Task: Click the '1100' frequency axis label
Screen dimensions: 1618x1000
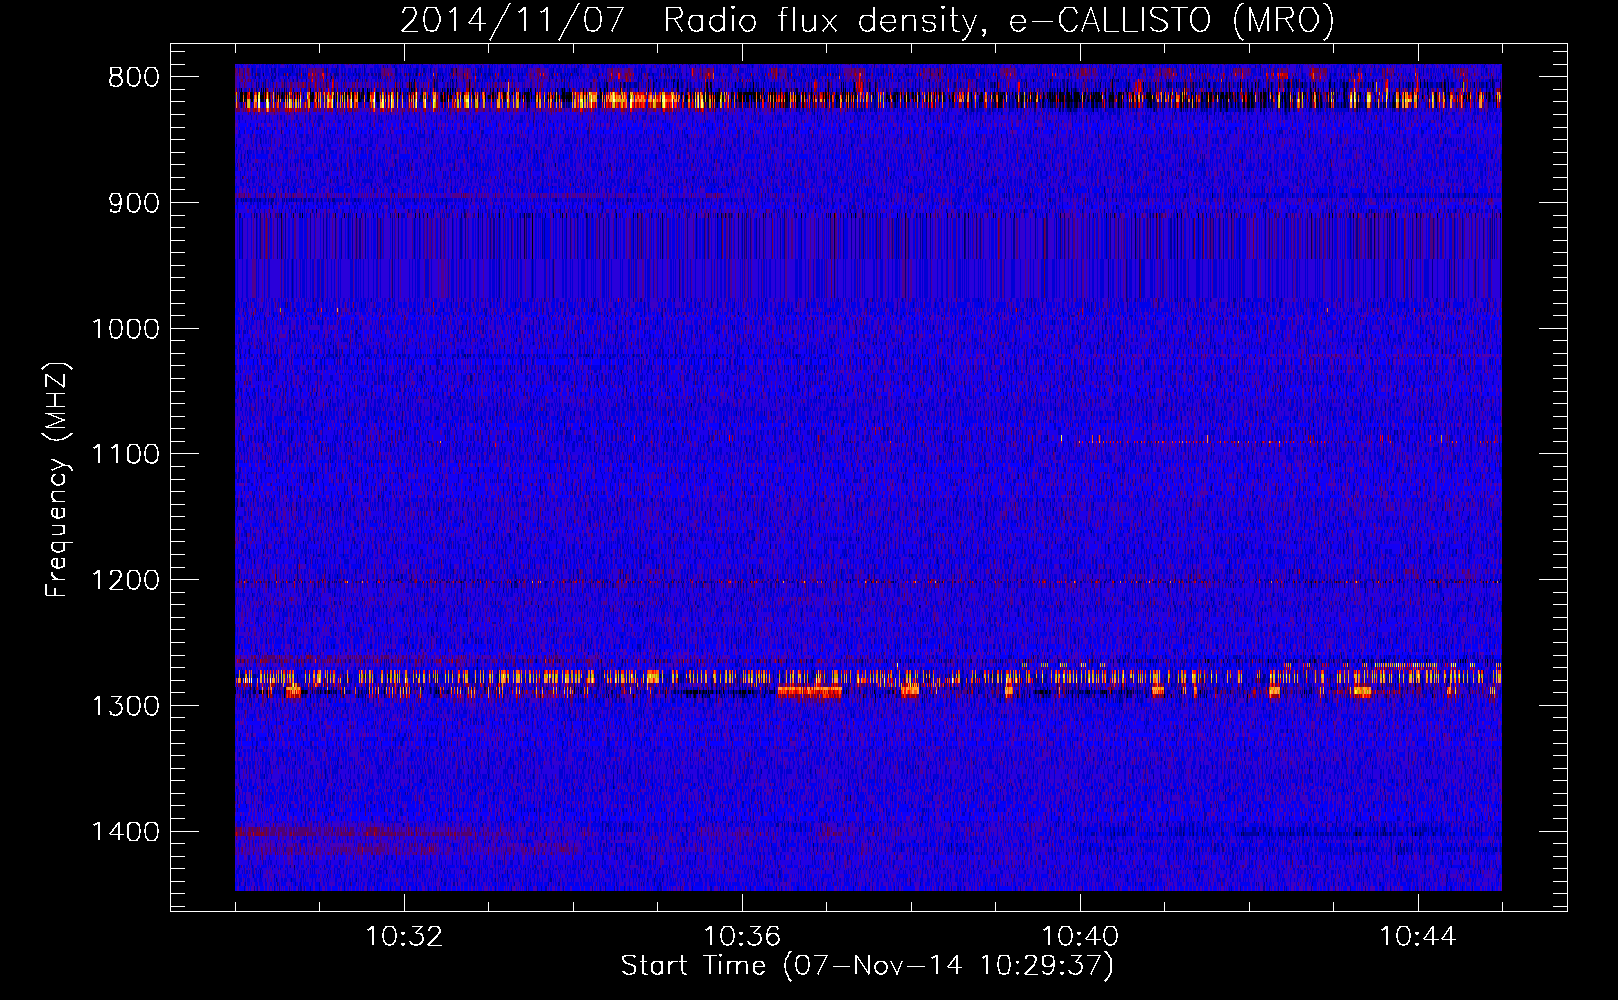Action: [x=125, y=455]
